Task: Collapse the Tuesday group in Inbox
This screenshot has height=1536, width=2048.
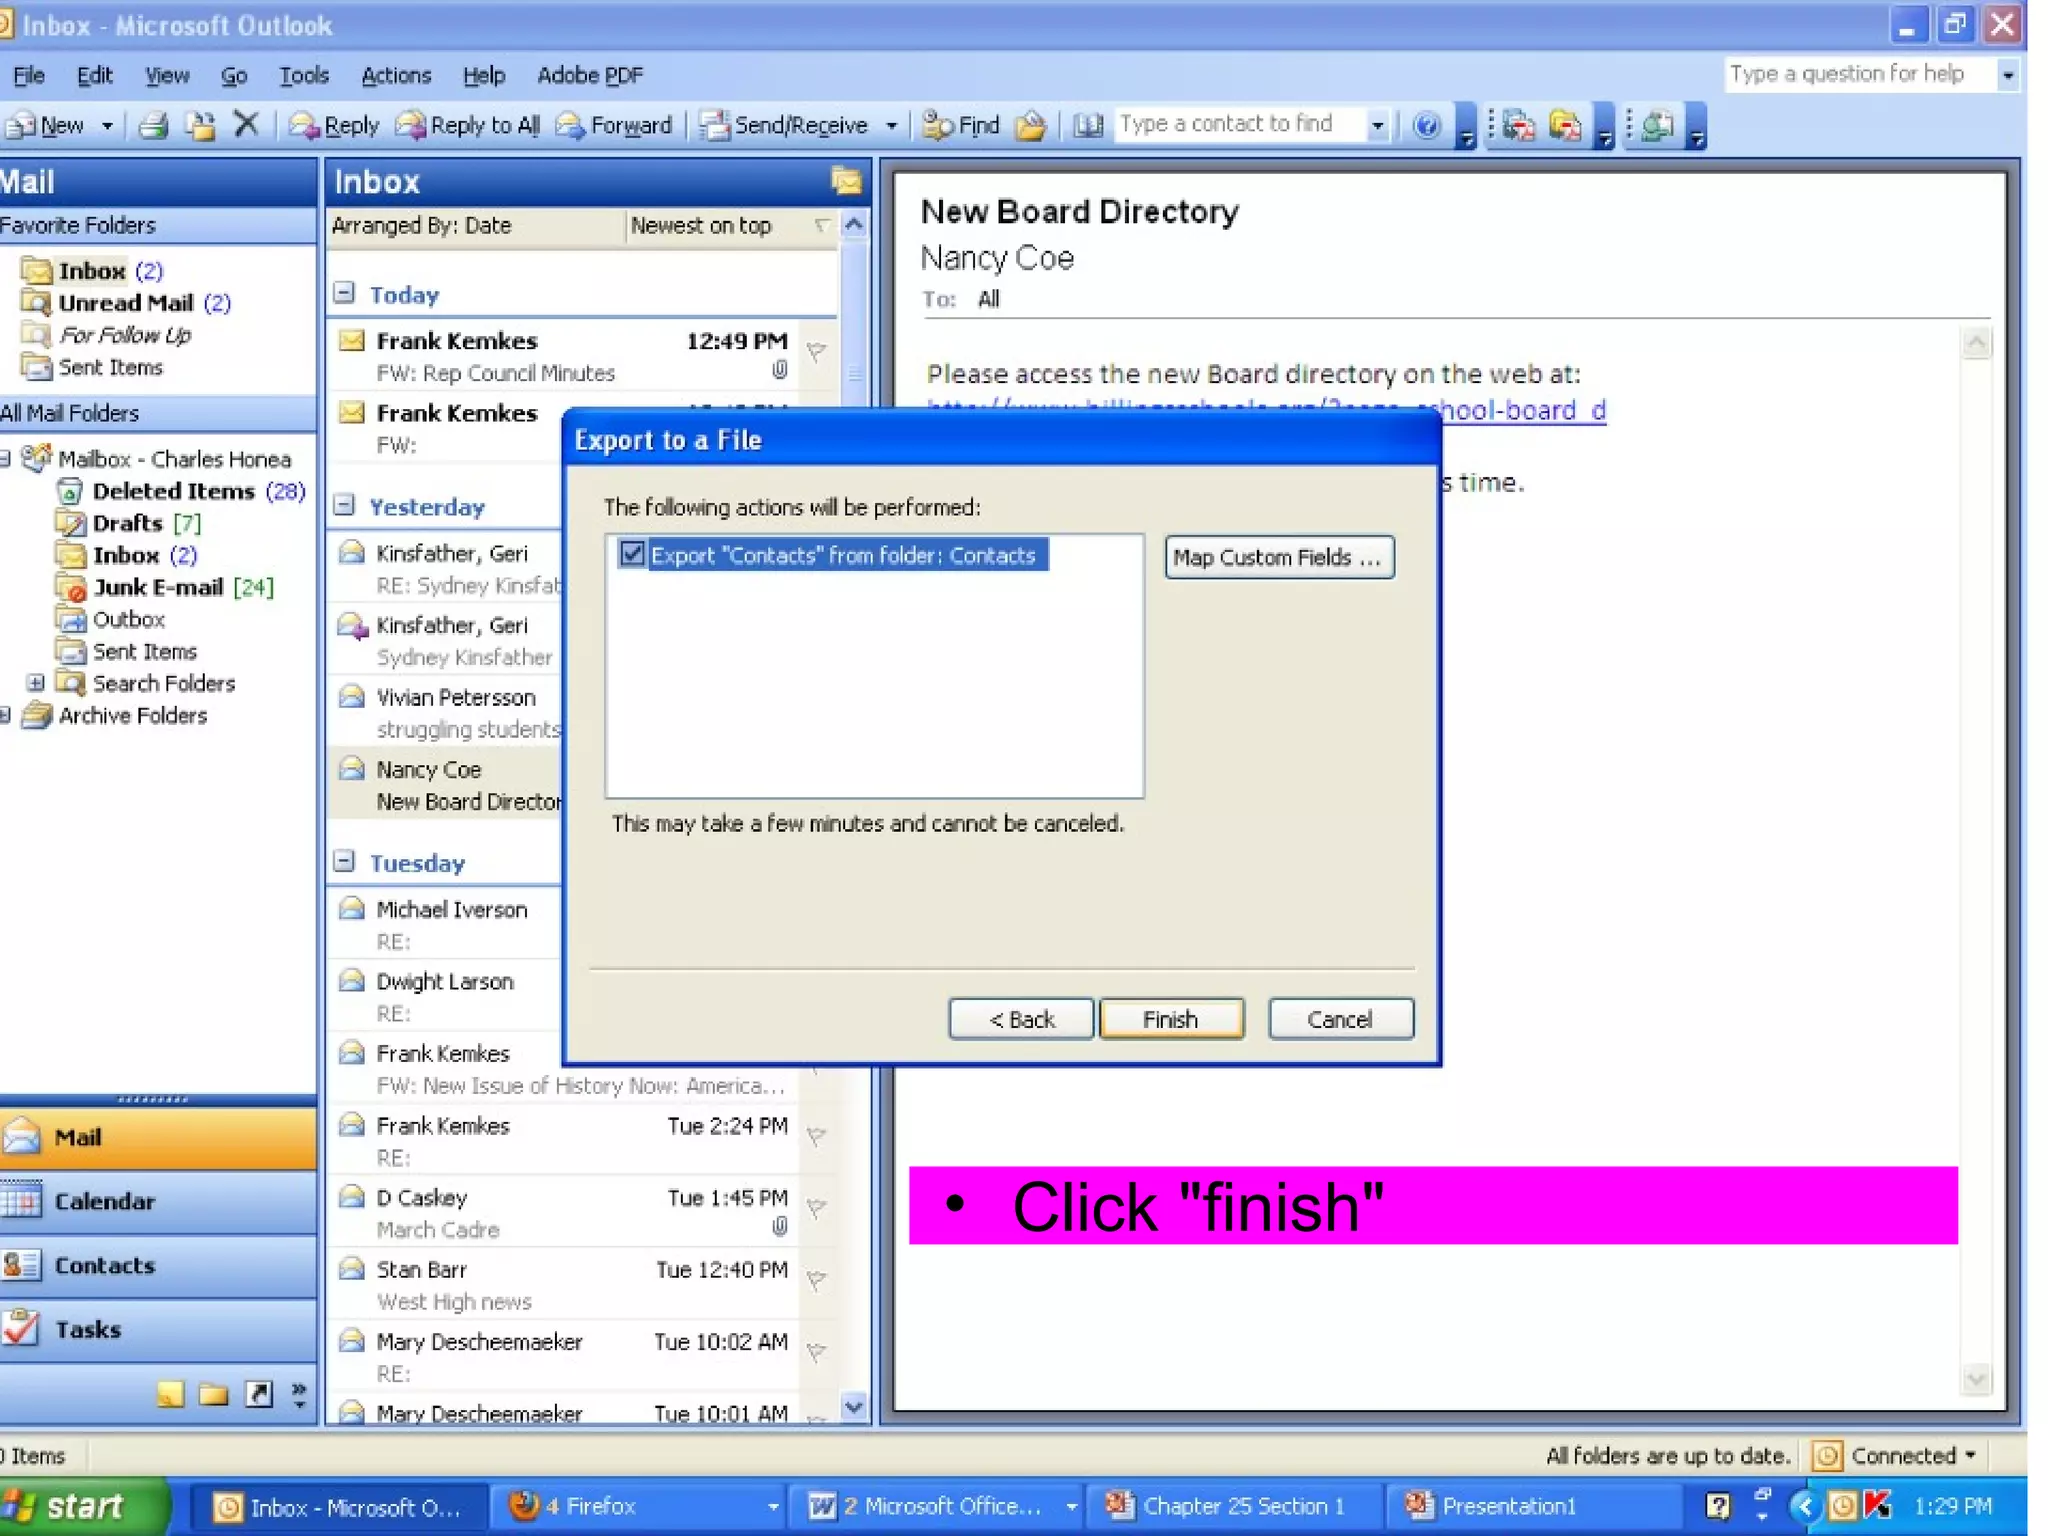Action: click(x=344, y=861)
